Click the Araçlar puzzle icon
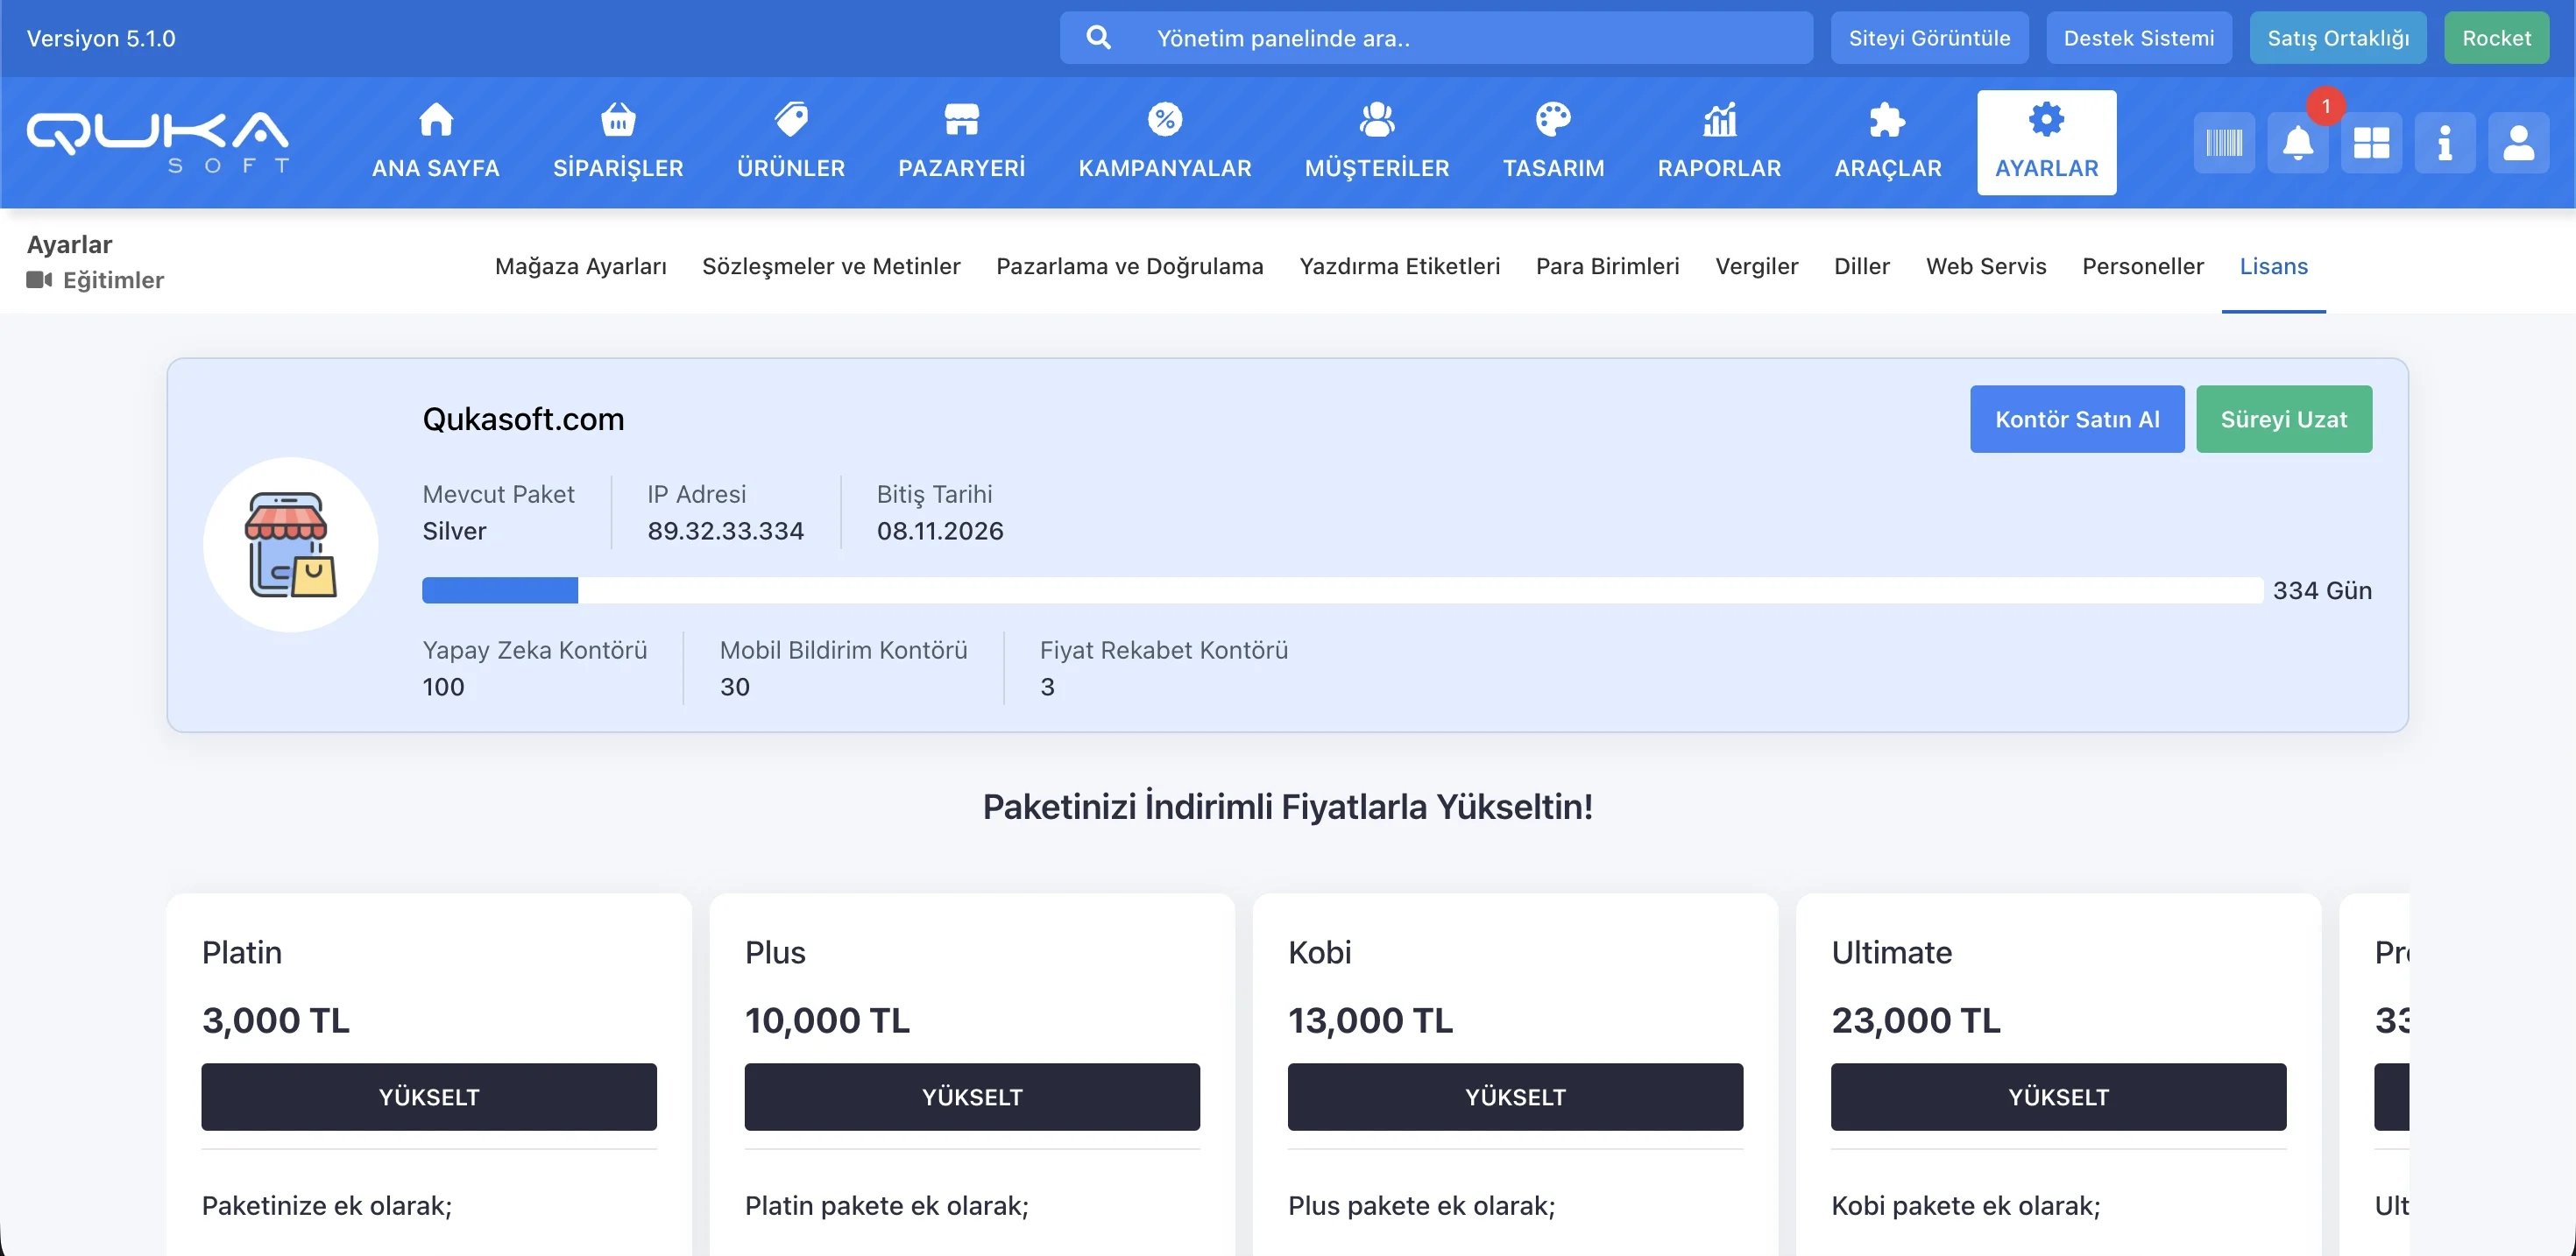 [x=1887, y=120]
